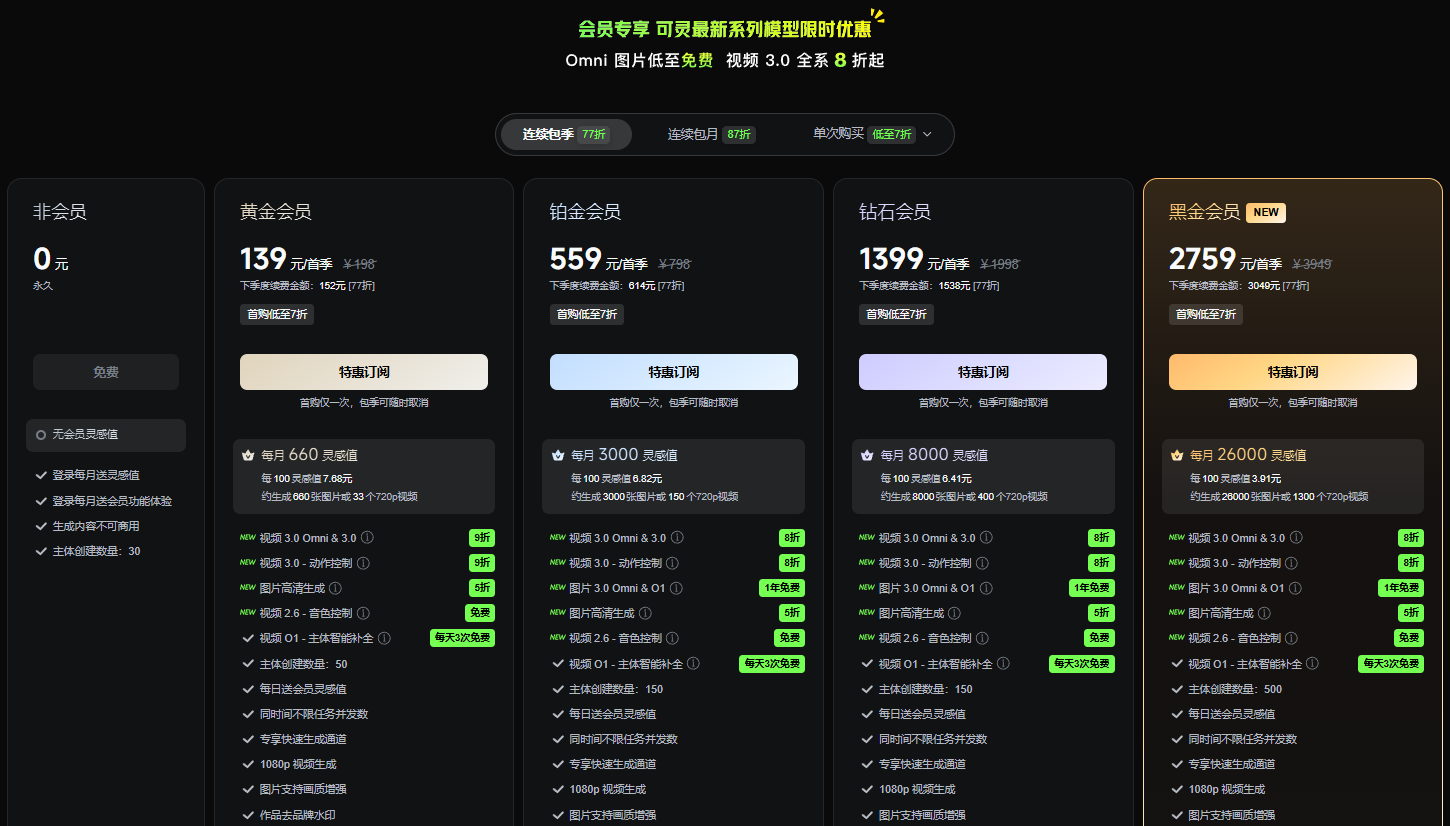Click the crown icon beside 每月 26000 灵感值
1450x826 pixels.
coord(1176,454)
